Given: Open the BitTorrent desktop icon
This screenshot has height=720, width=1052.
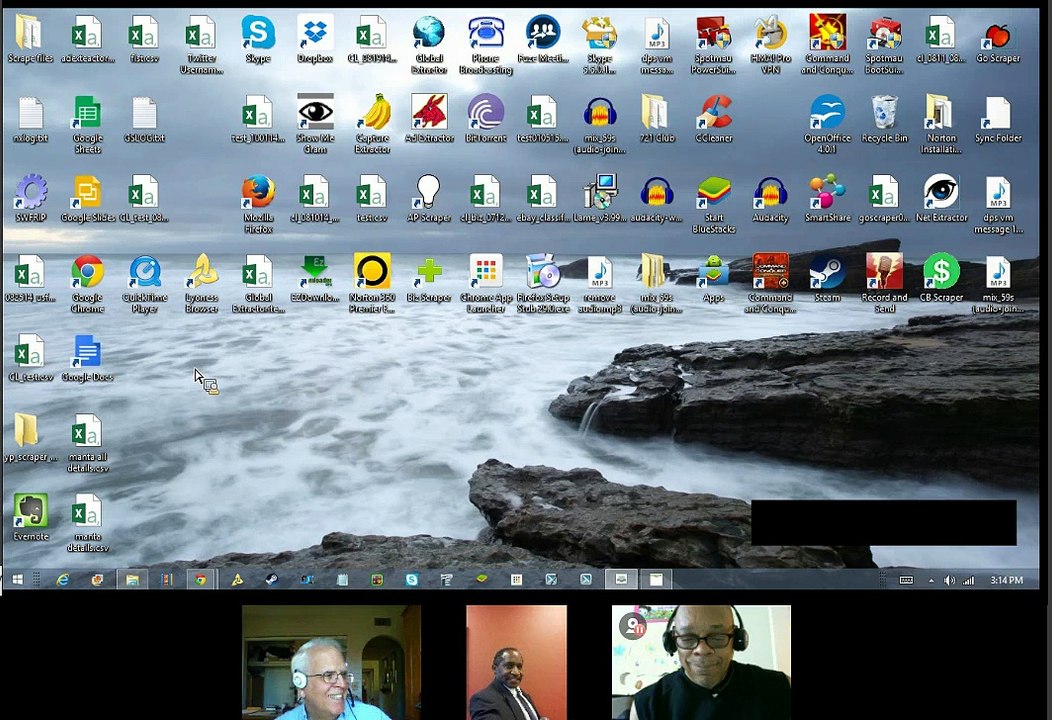Looking at the screenshot, I should point(486,114).
